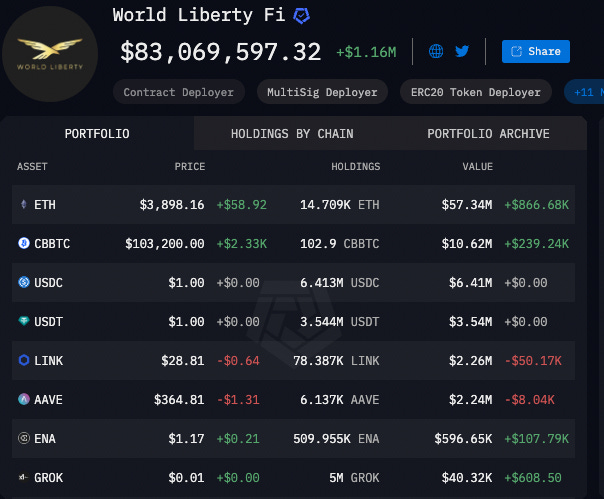Click the ENA value $596.65K
Image resolution: width=604 pixels, height=499 pixels.
tap(463, 439)
